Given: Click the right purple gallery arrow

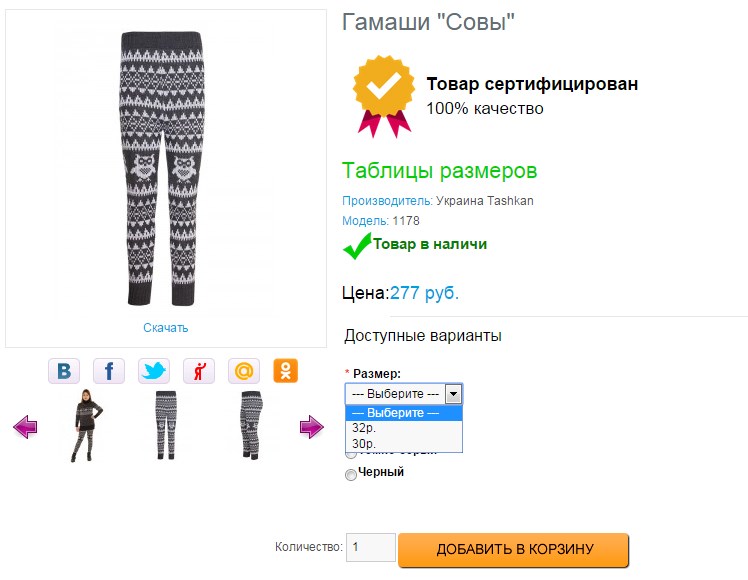Looking at the screenshot, I should (x=311, y=427).
